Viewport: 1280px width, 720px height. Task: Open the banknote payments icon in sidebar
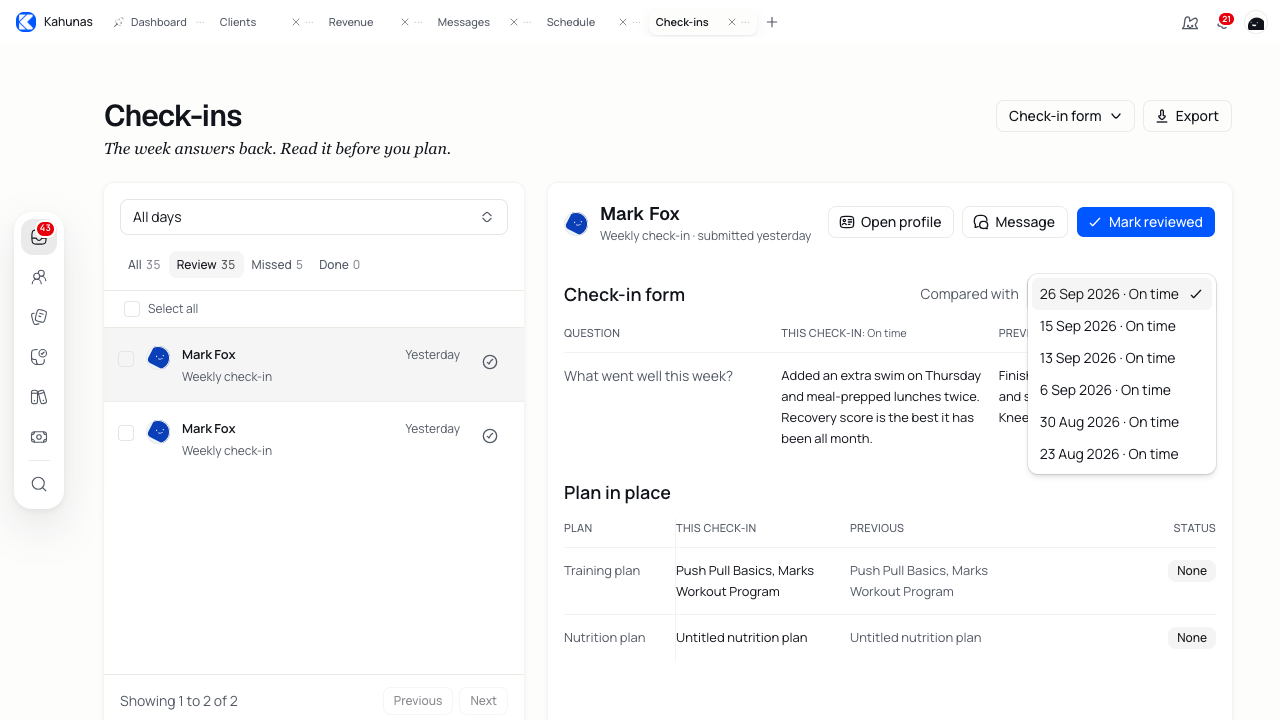click(x=39, y=437)
